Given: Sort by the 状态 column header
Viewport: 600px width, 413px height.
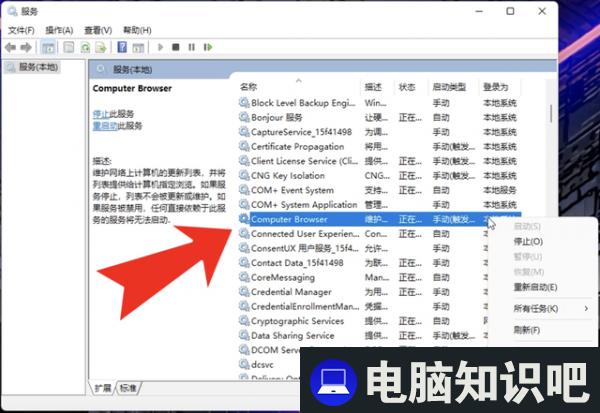Looking at the screenshot, I should [x=411, y=87].
